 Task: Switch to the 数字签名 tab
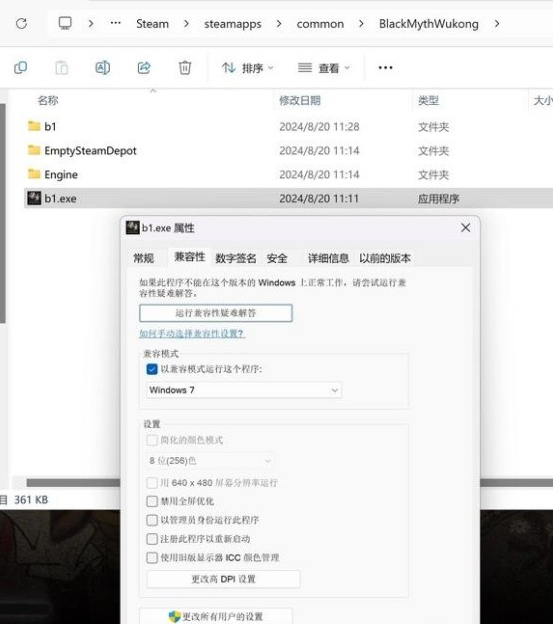coord(236,258)
